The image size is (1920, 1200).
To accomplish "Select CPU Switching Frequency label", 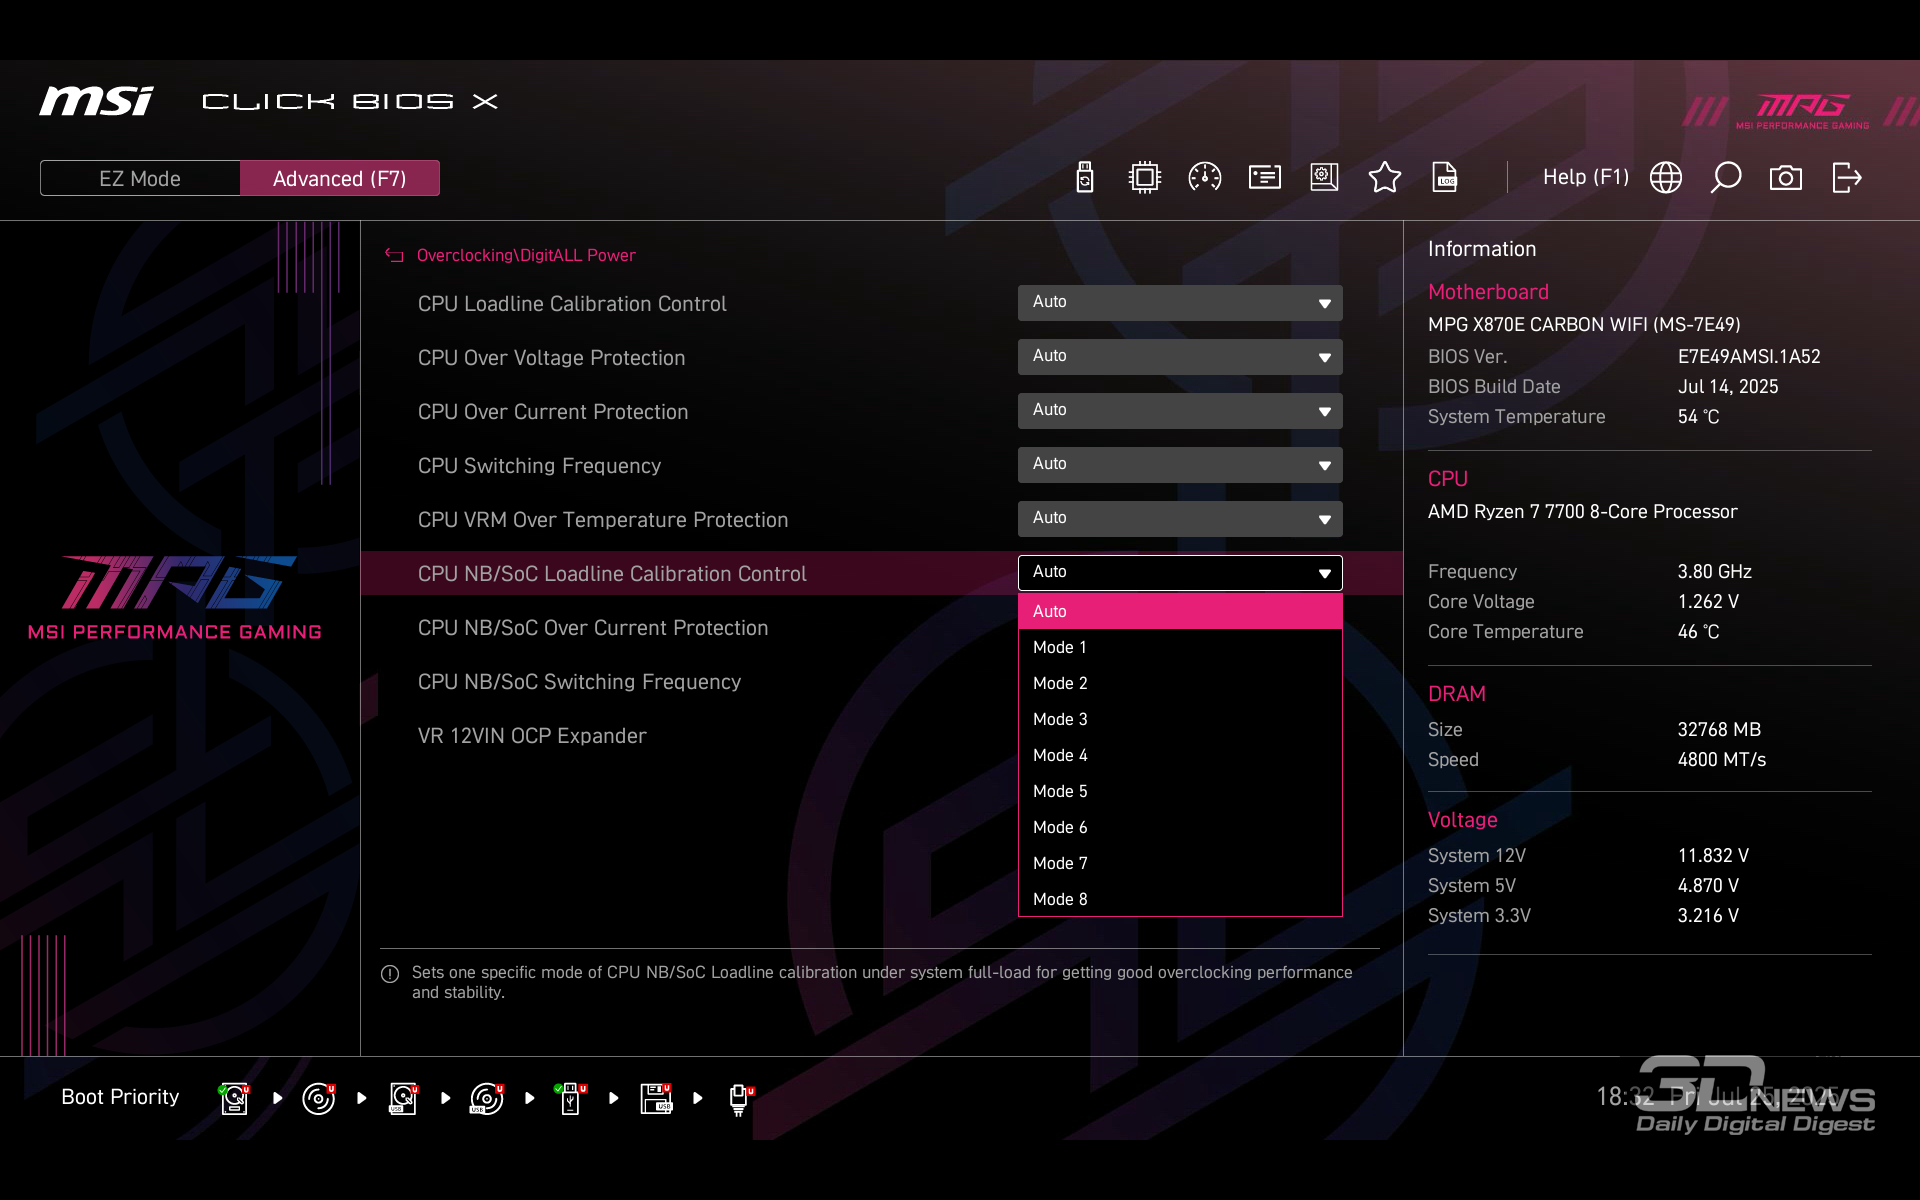I will [x=539, y=466].
